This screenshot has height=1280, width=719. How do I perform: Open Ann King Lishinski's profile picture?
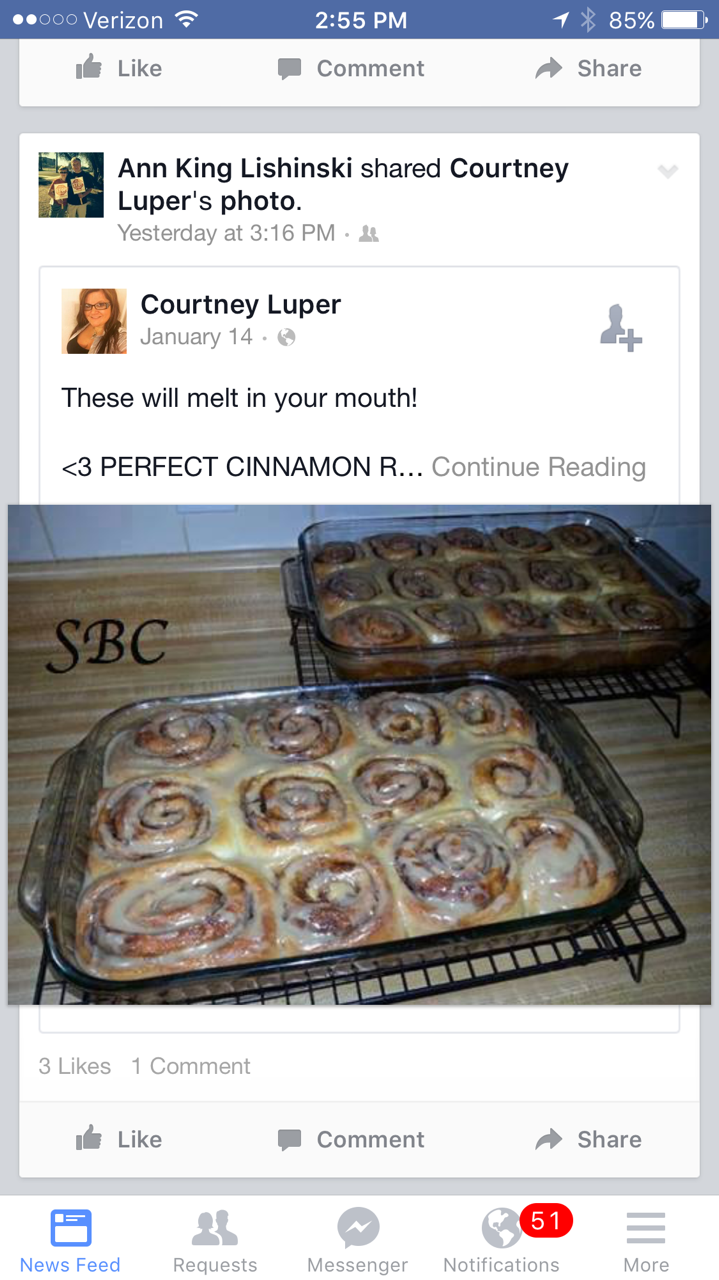pos(71,185)
